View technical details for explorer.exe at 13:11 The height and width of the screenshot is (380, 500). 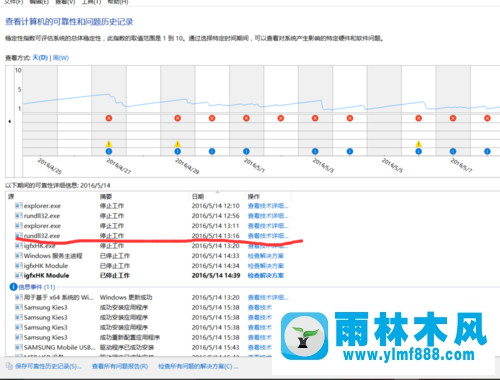[x=268, y=226]
